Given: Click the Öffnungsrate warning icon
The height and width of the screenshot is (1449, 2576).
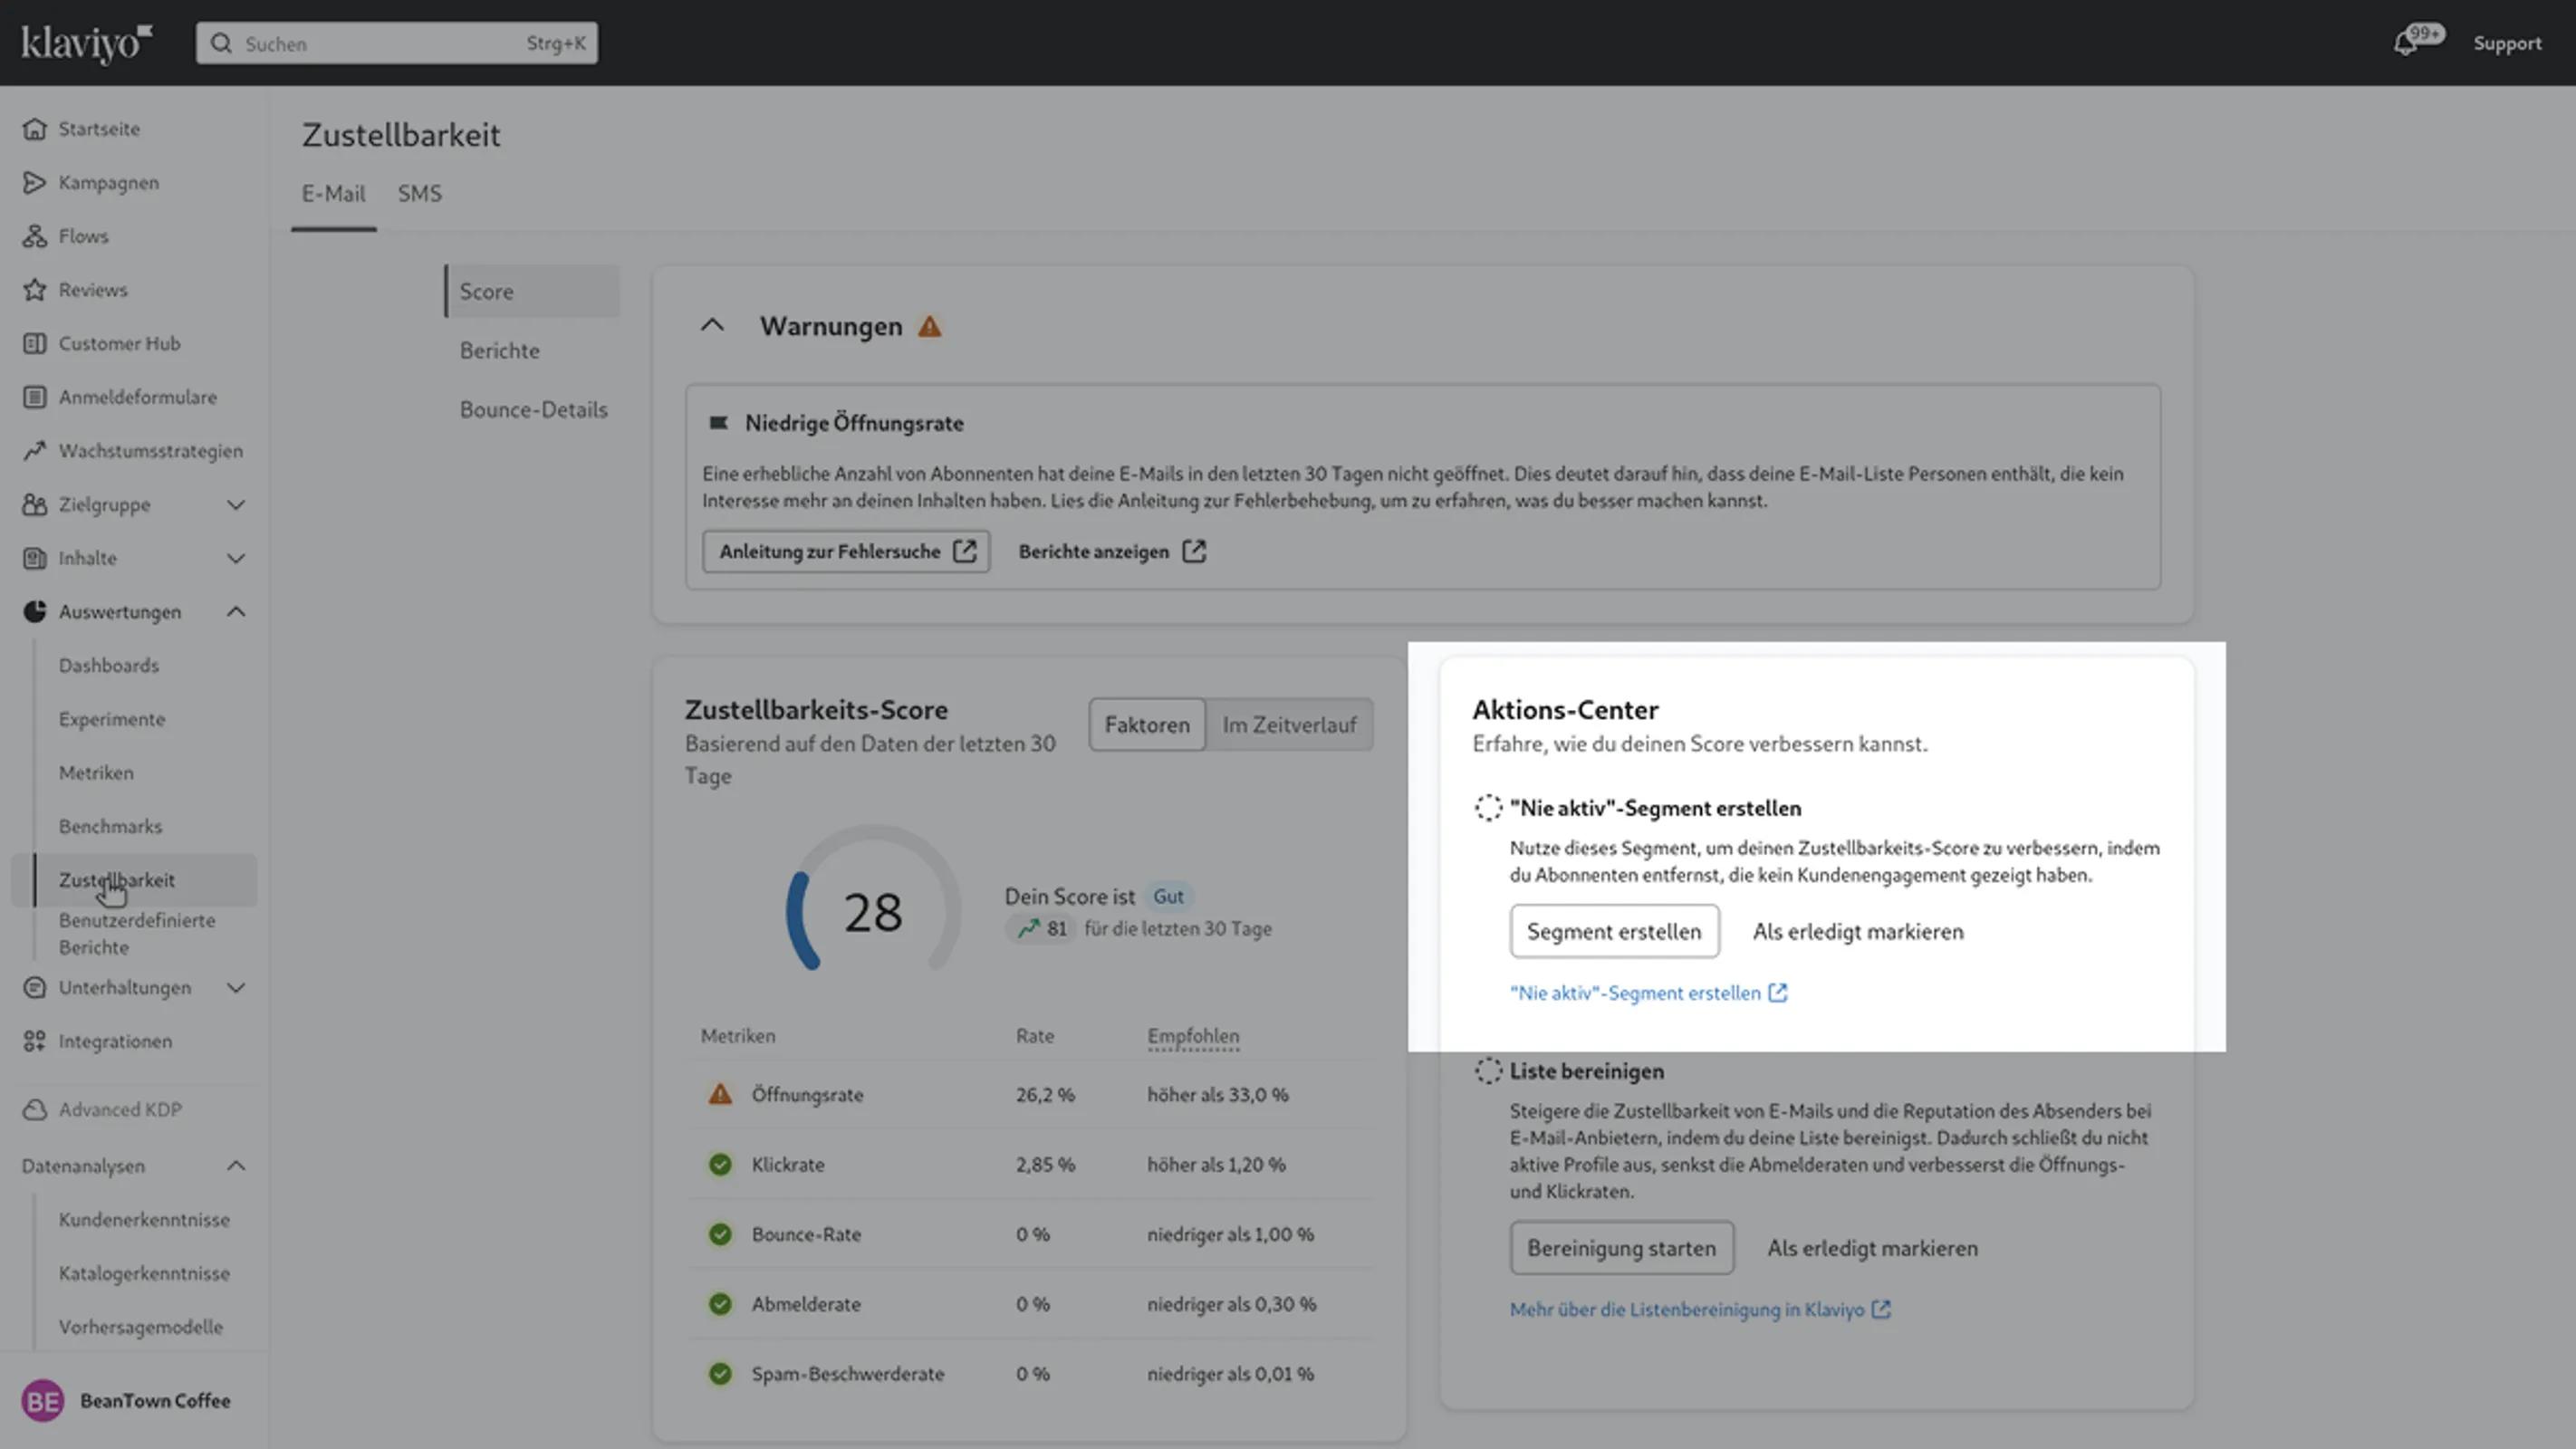Looking at the screenshot, I should (x=720, y=1094).
